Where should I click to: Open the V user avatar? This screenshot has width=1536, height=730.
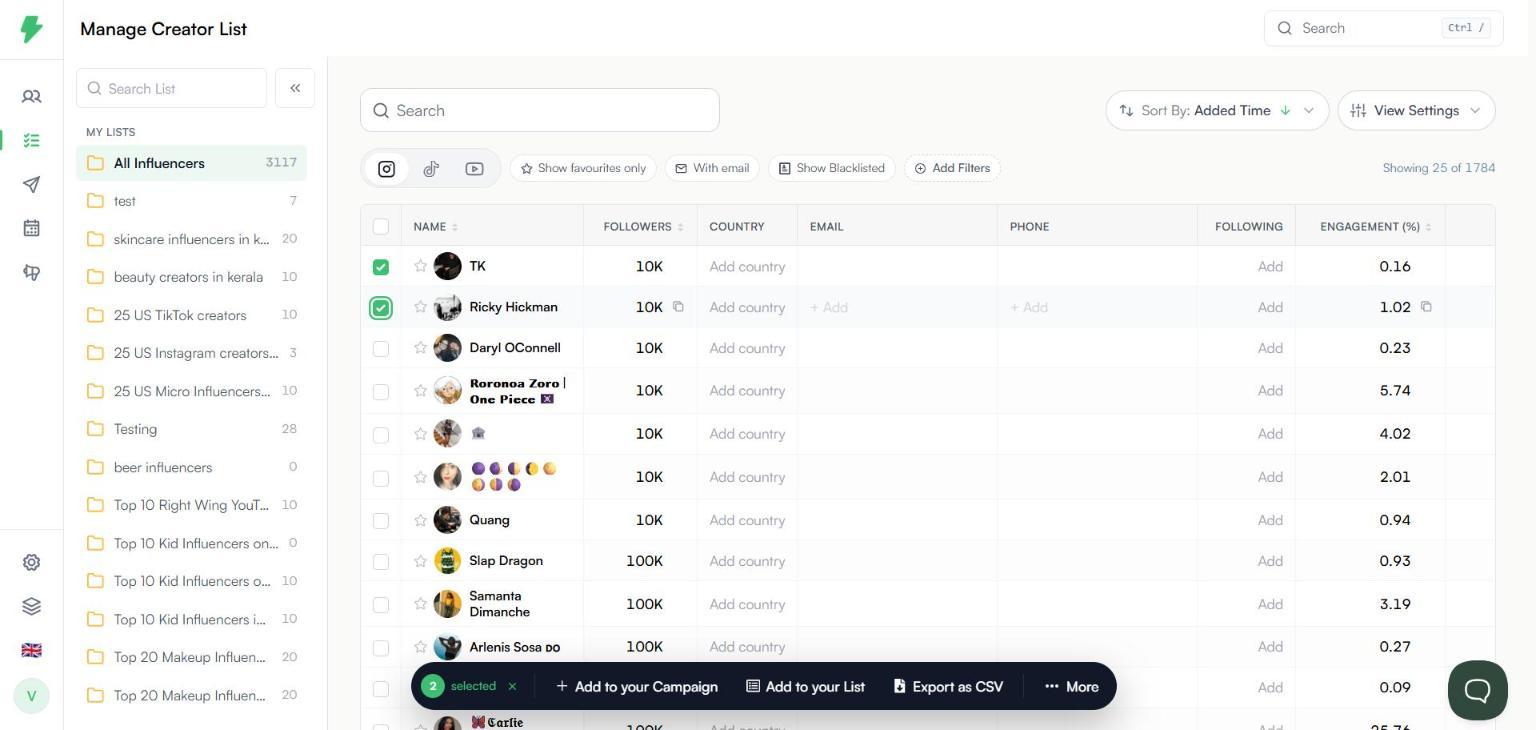[x=31, y=695]
